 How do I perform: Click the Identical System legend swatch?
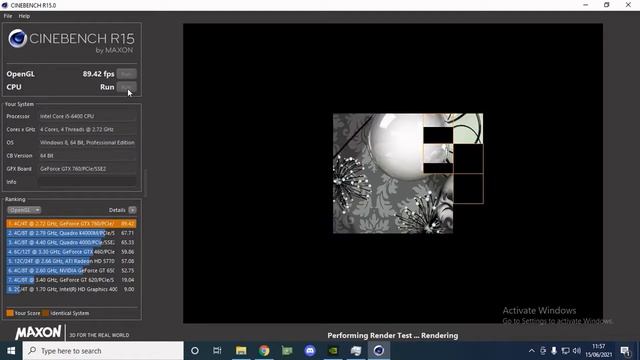pos(45,313)
